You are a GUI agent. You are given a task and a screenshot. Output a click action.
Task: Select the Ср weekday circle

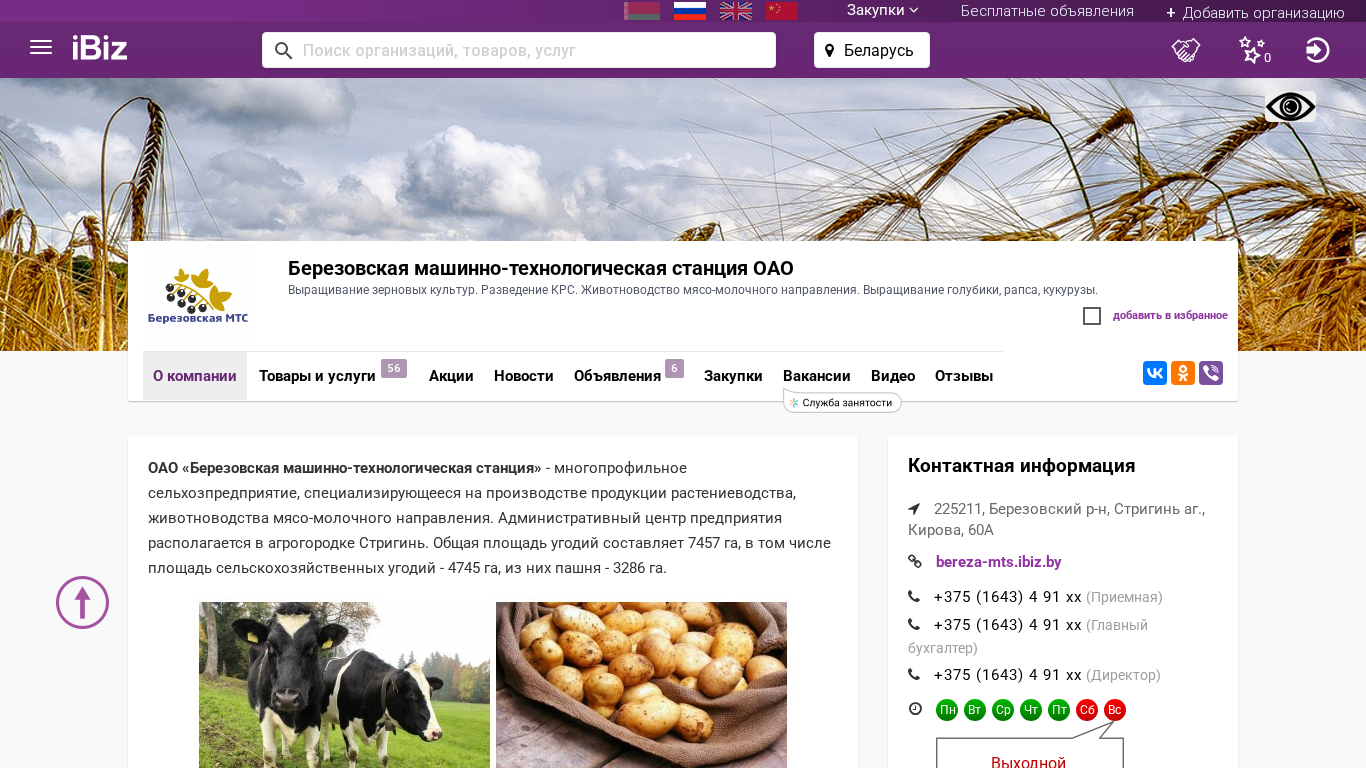(1003, 710)
